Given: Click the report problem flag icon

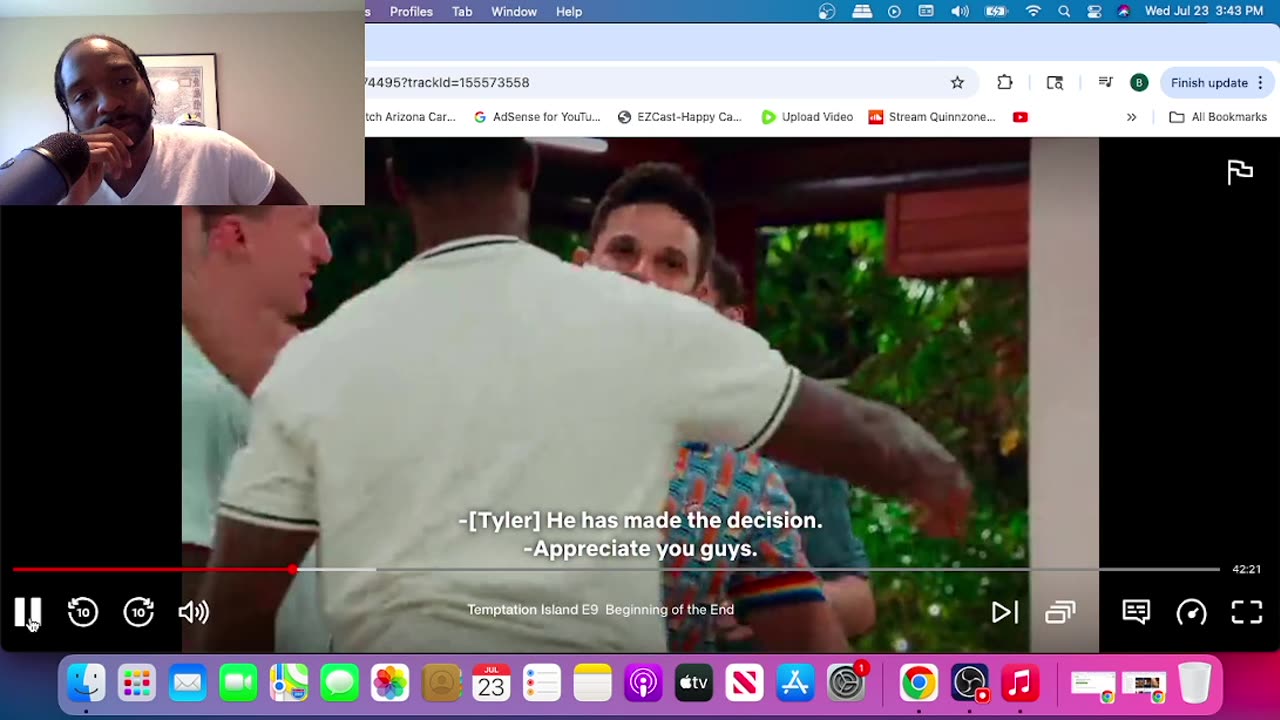Looking at the screenshot, I should click(x=1240, y=172).
